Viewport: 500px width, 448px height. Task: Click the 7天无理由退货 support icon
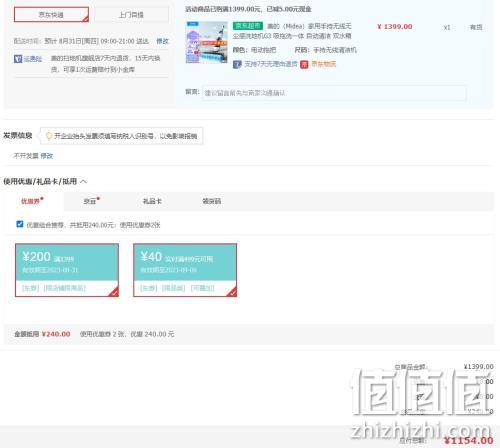(x=237, y=64)
